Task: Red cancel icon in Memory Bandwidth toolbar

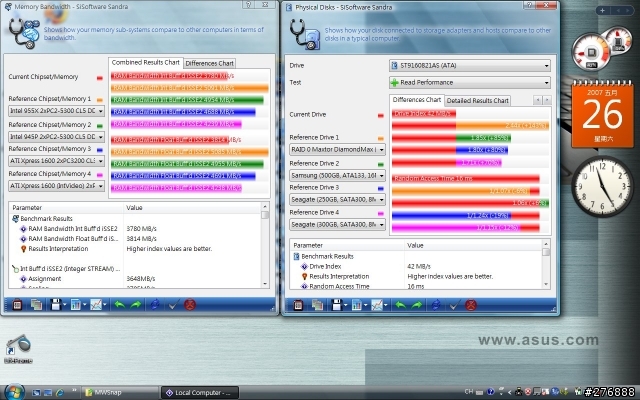Action: (x=190, y=304)
